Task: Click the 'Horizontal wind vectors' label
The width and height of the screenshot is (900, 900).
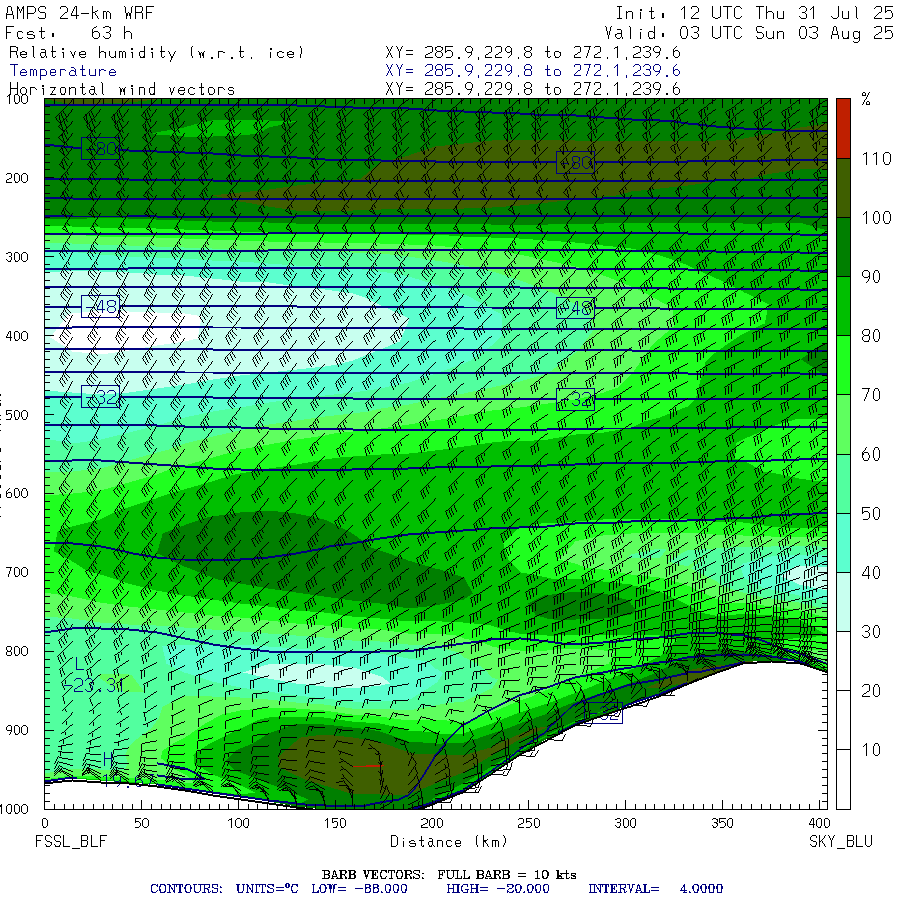Action: point(122,90)
